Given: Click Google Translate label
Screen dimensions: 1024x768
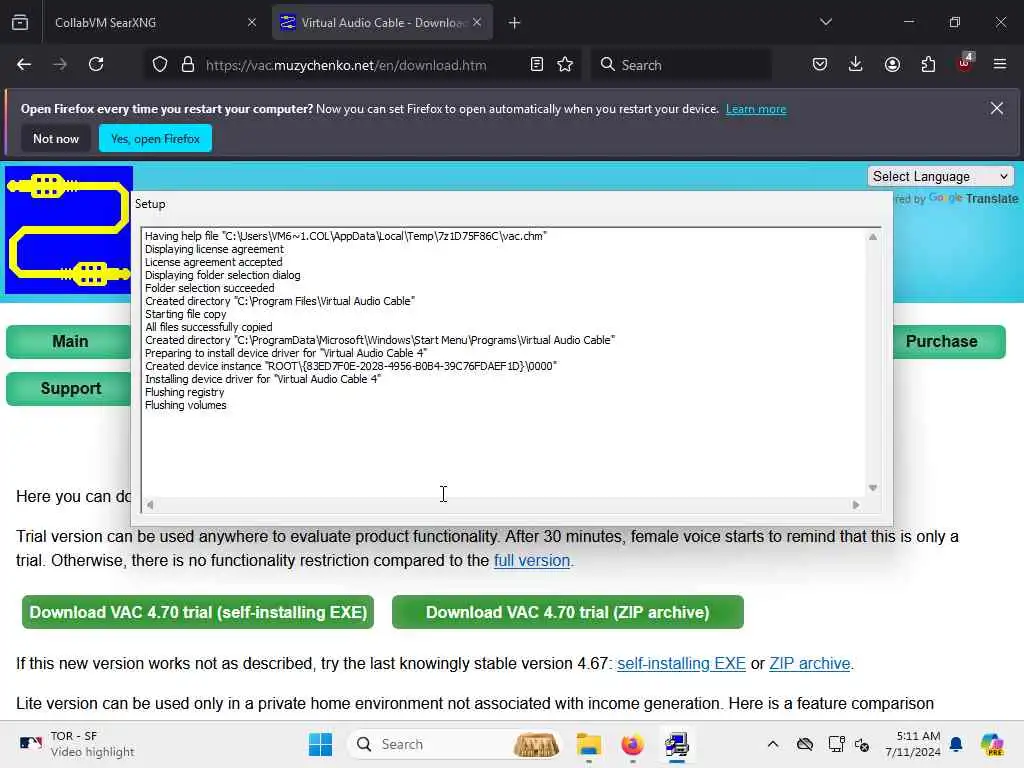Looking at the screenshot, I should 973,199.
